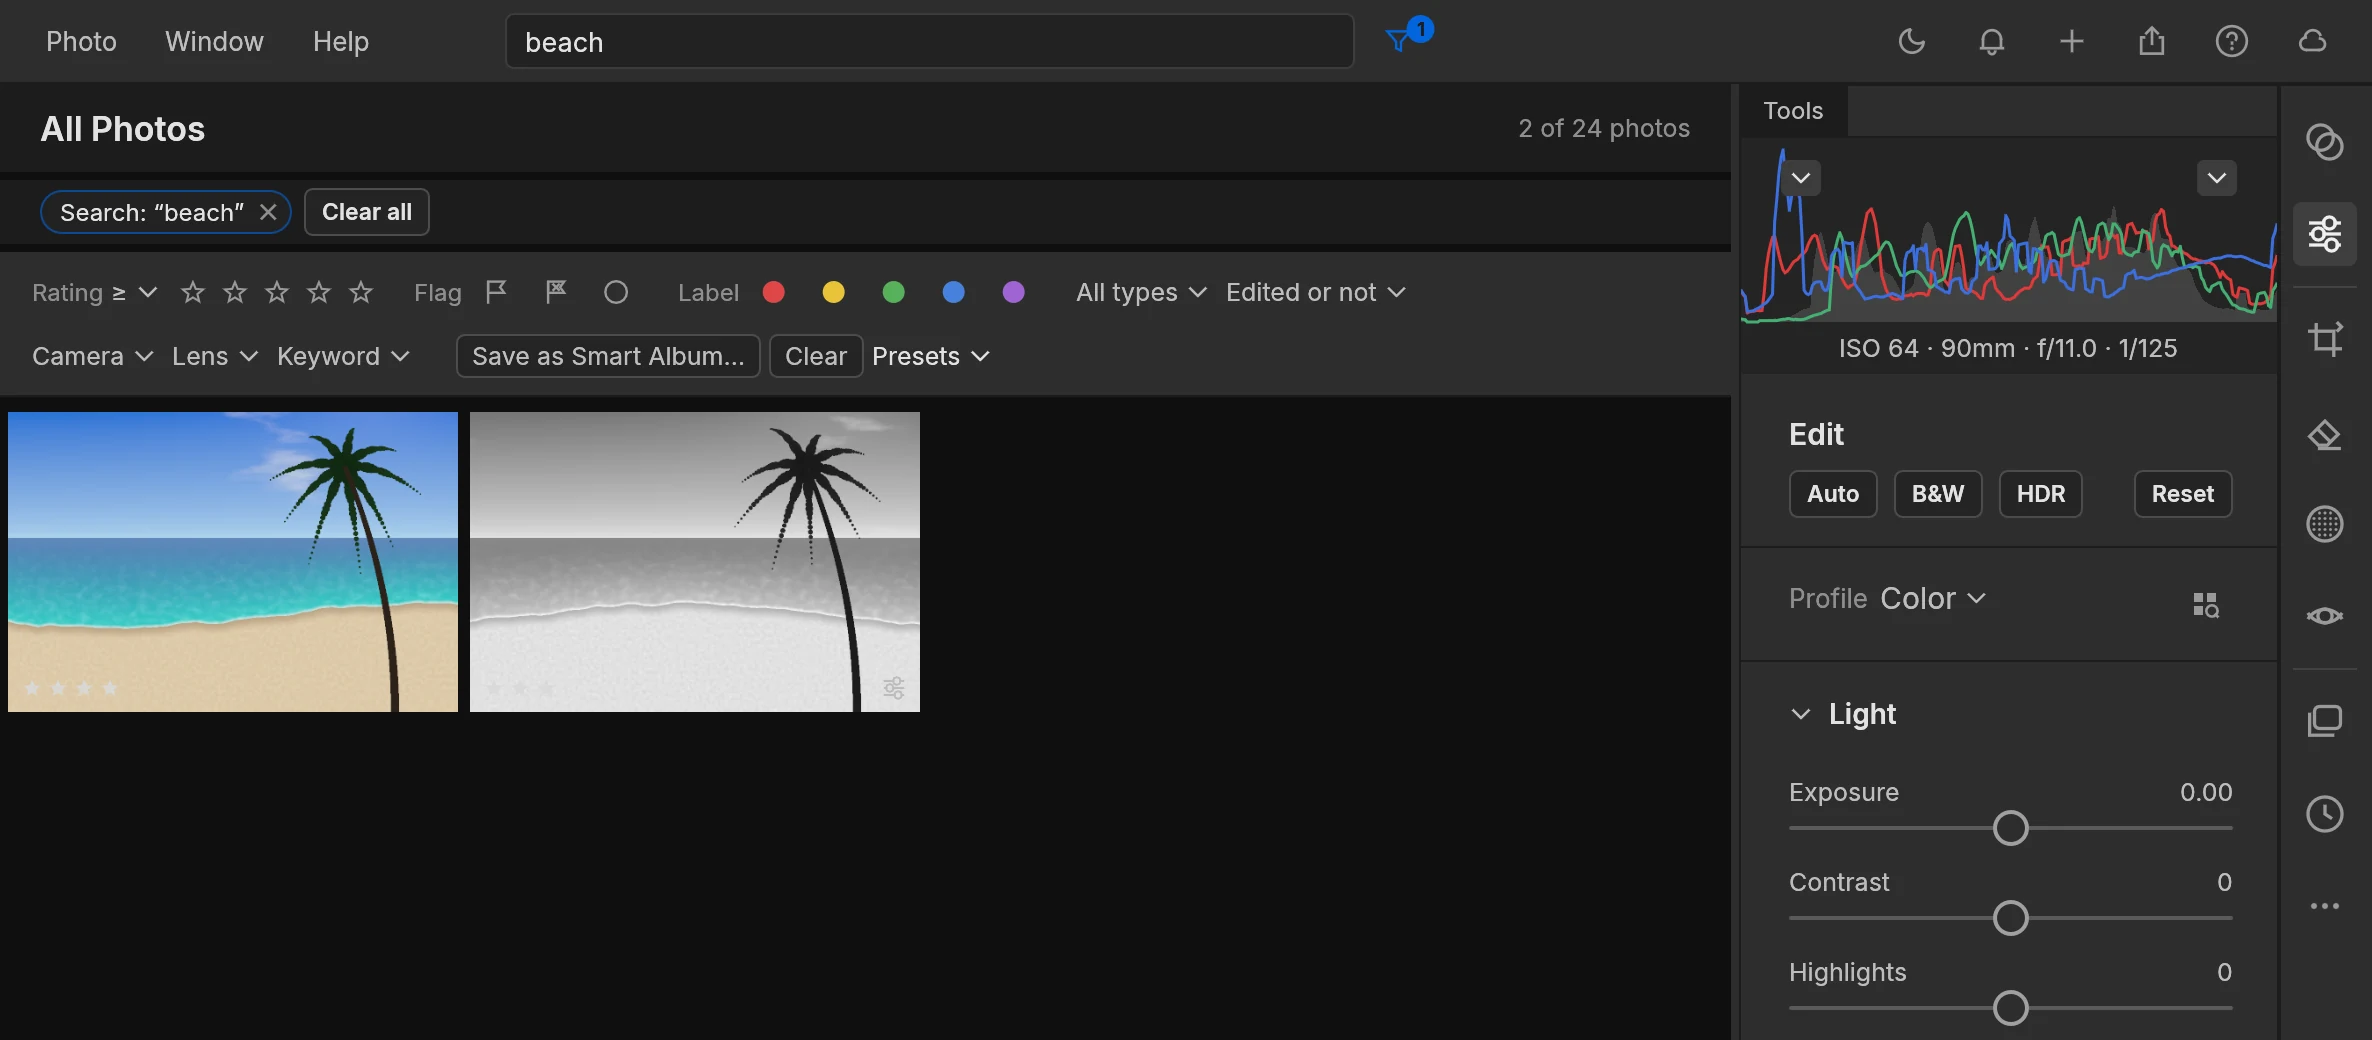The image size is (2372, 1040).
Task: Expand the Edited or not dropdown
Action: 1316,292
